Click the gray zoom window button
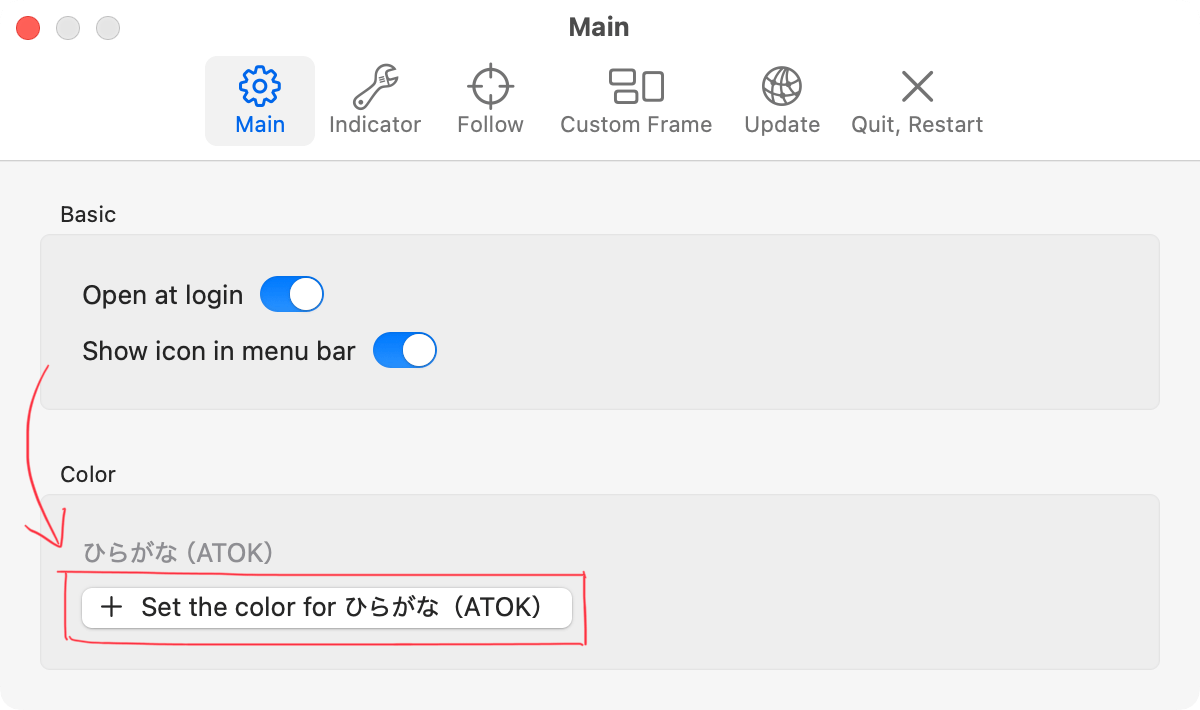Viewport: 1200px width, 710px height. point(108,28)
